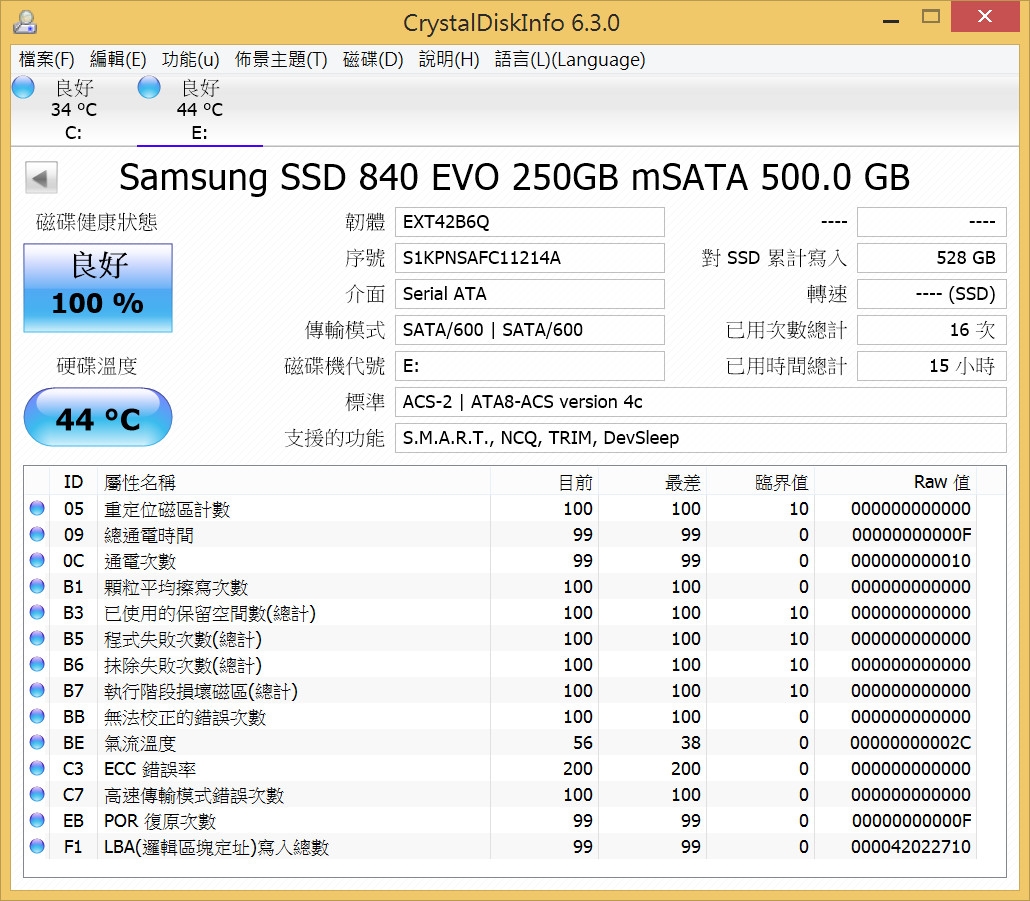This screenshot has height=901, width=1030.
Task: Click the rotation rate field ---- (SSD)
Action: [x=931, y=294]
